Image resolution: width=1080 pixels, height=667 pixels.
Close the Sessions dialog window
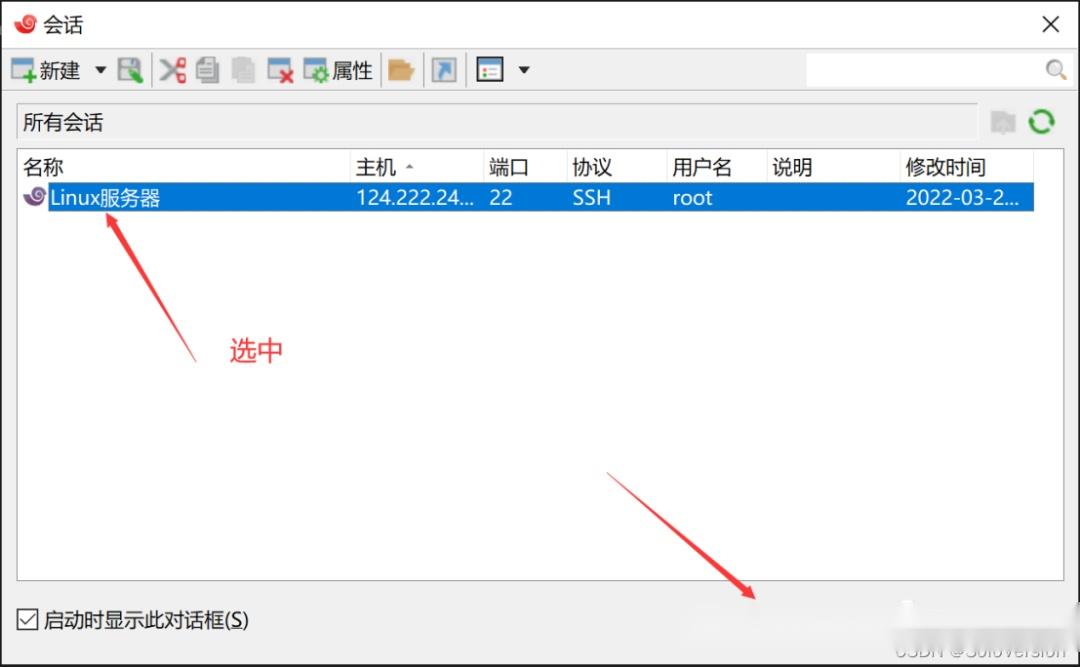(x=1050, y=25)
